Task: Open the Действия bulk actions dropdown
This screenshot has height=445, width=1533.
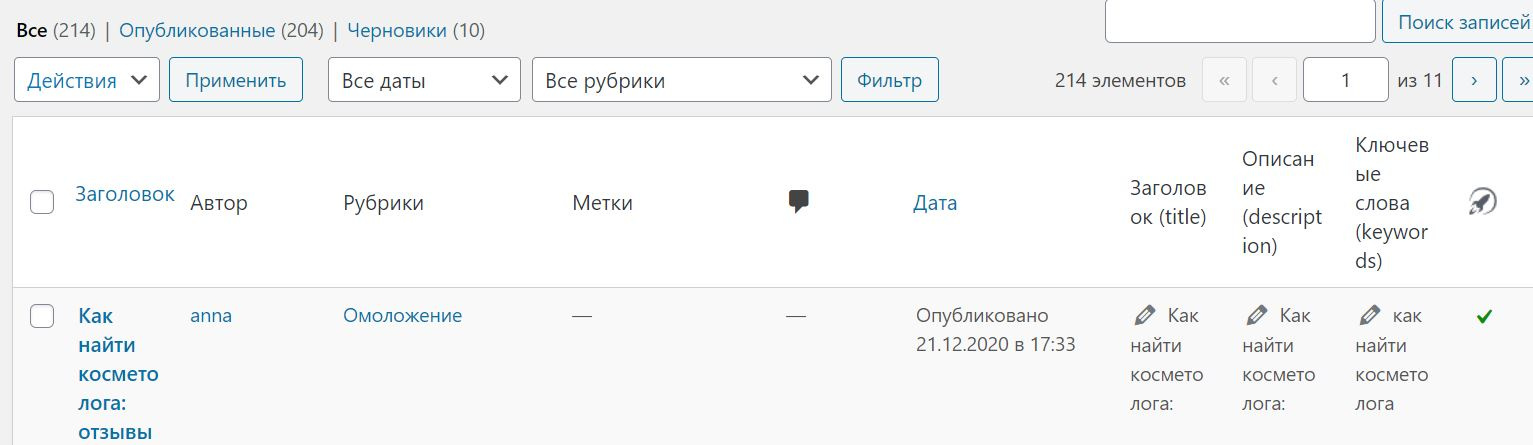Action: 87,80
